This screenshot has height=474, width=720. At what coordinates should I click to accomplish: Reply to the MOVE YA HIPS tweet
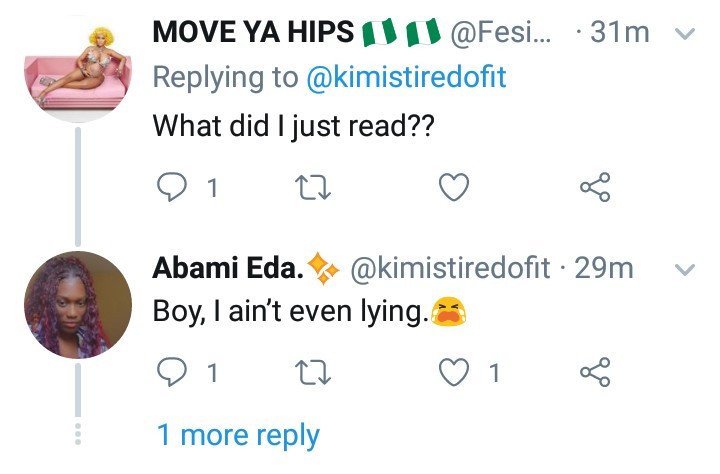[x=172, y=187]
